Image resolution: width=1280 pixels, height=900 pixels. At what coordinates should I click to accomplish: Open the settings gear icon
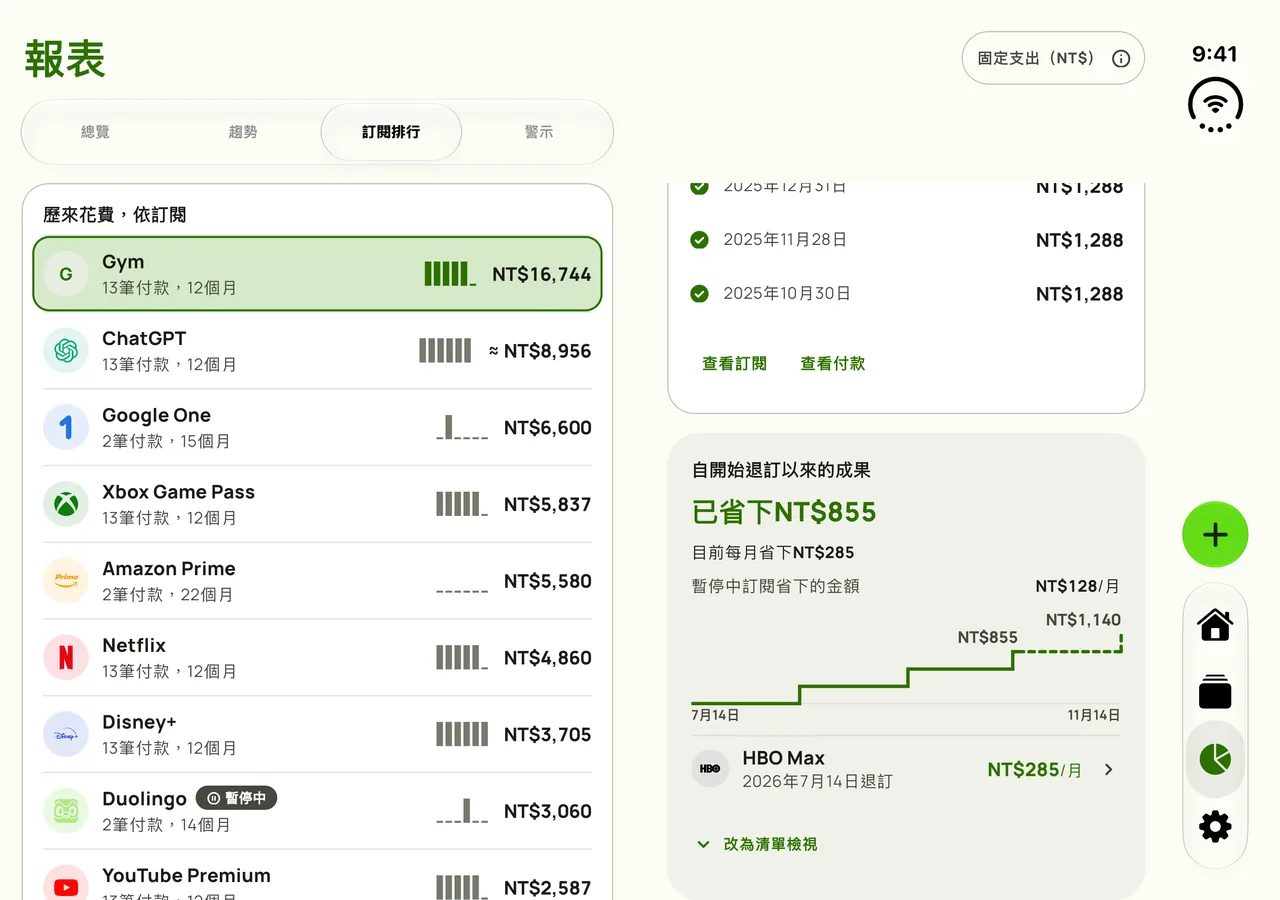(1215, 827)
